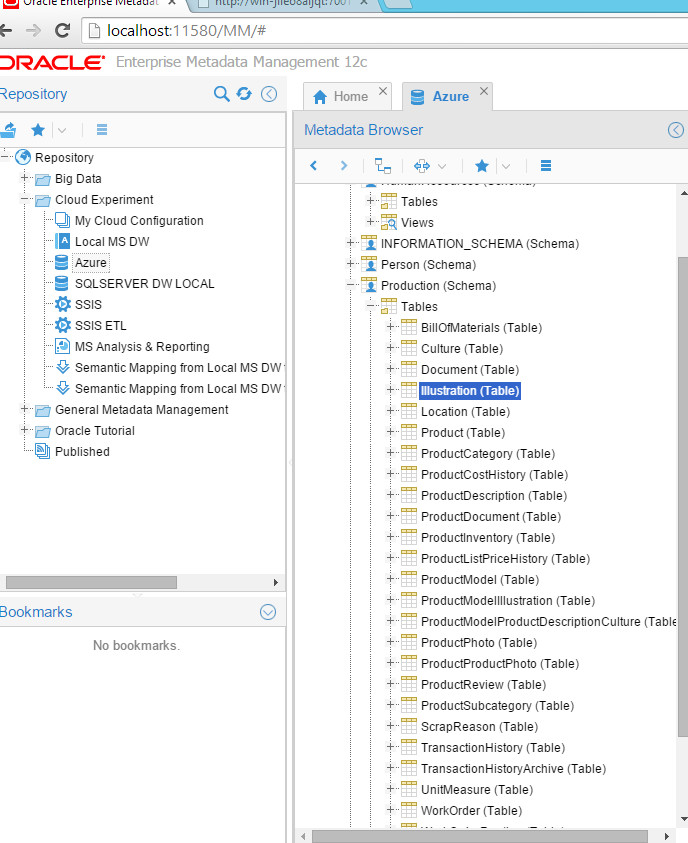Collapse the Production schema
The width and height of the screenshot is (688, 843).
pyautogui.click(x=350, y=285)
